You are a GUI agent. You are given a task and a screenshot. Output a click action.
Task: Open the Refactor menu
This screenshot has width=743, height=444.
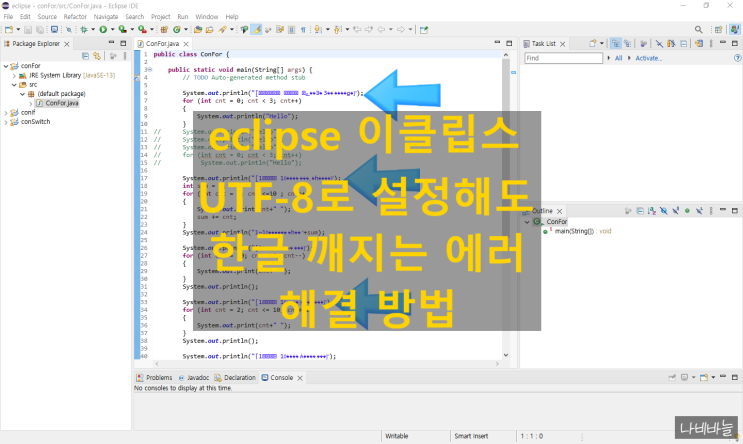(75, 17)
